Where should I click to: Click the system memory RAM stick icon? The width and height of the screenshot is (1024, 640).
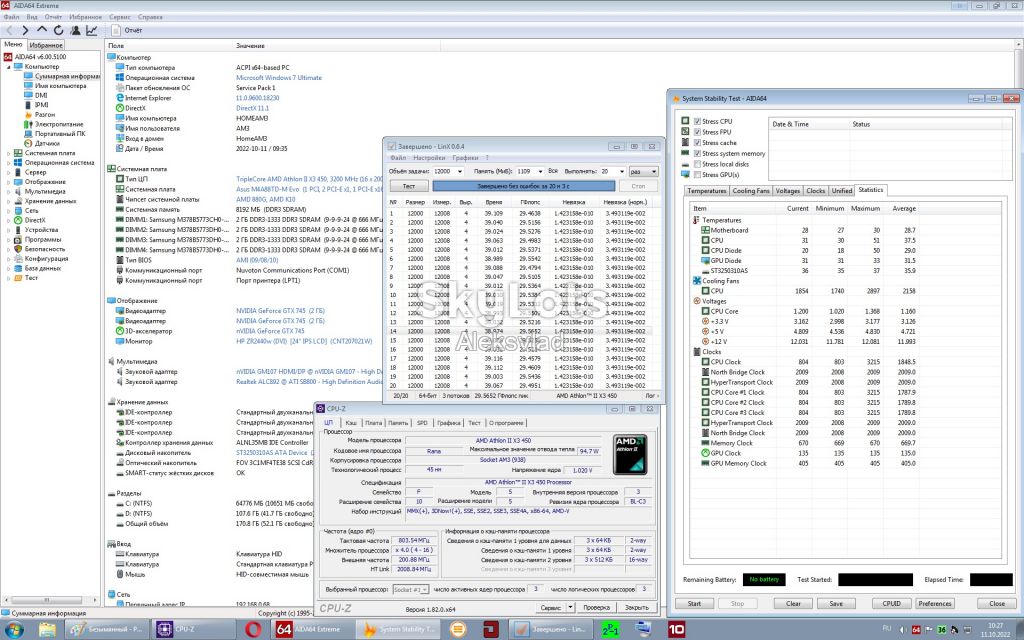(685, 153)
